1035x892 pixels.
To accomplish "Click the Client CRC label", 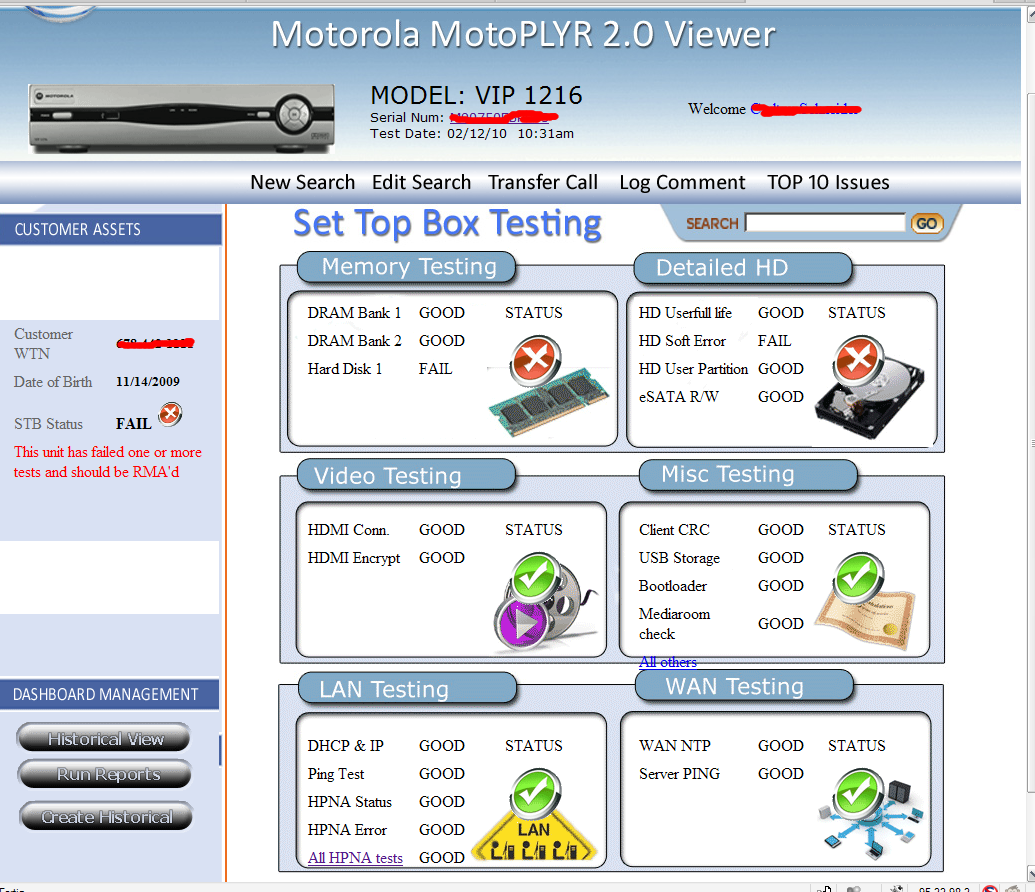I will (x=674, y=530).
